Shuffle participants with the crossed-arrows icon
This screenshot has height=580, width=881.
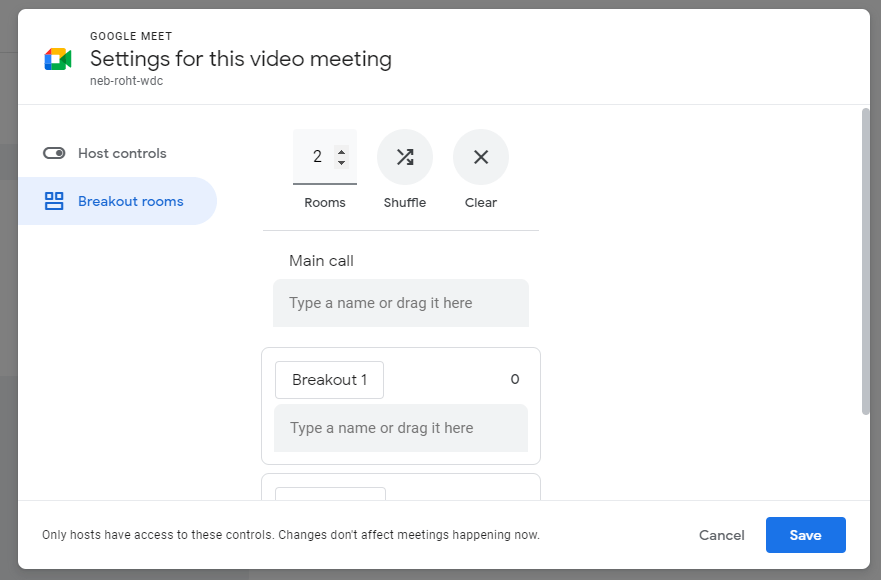tap(405, 157)
